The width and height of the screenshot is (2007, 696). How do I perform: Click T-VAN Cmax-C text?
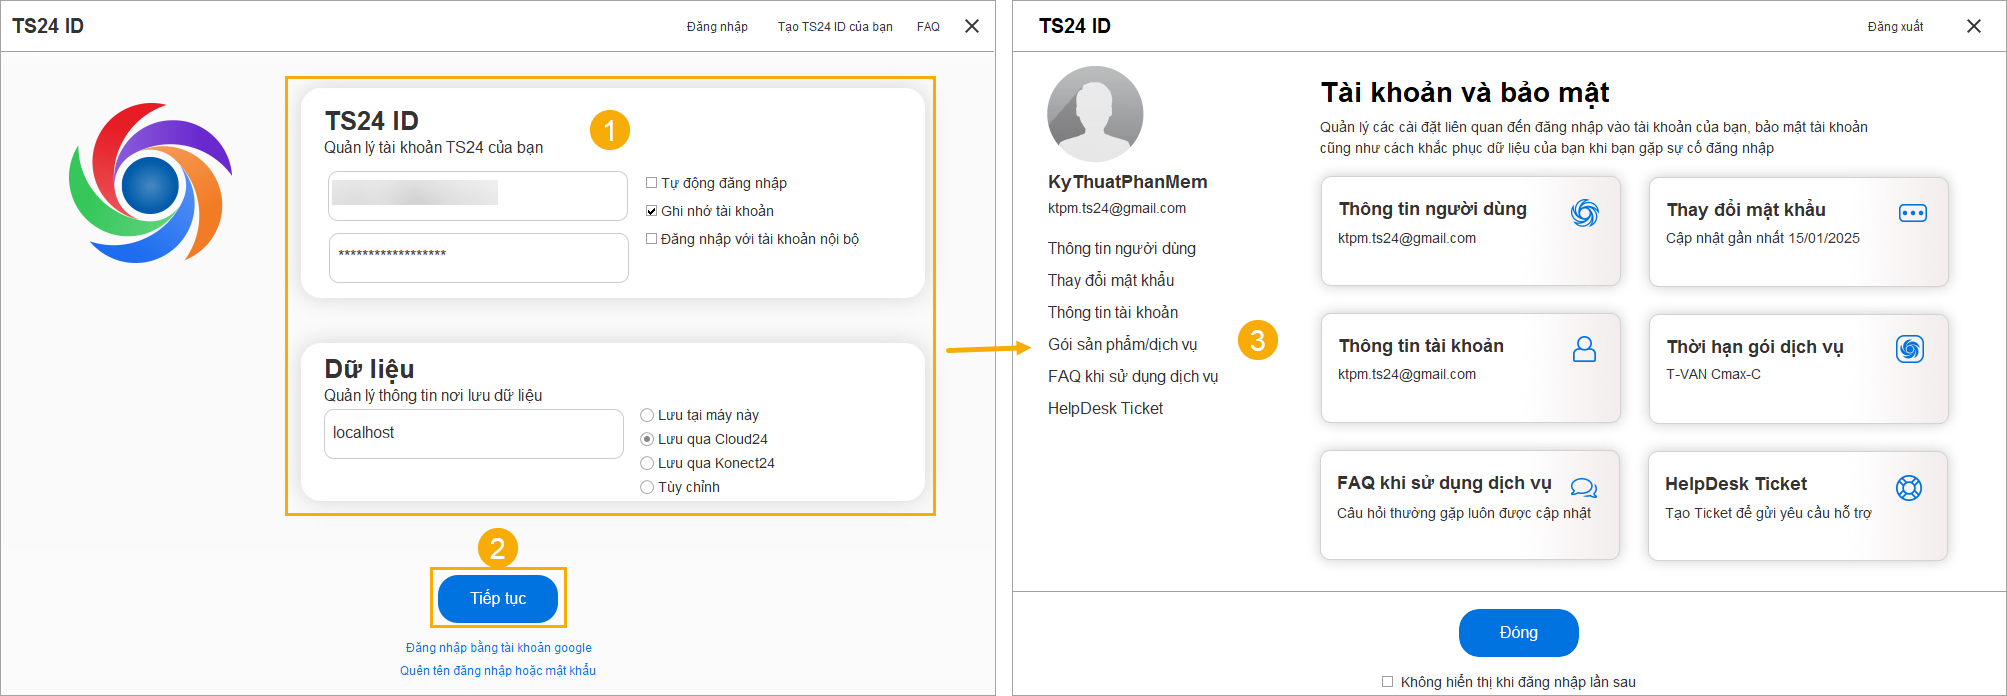pyautogui.click(x=1713, y=374)
